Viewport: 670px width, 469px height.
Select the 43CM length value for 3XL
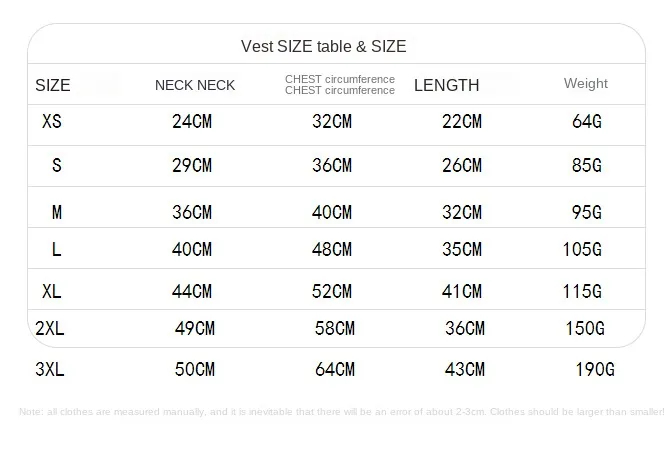(464, 369)
